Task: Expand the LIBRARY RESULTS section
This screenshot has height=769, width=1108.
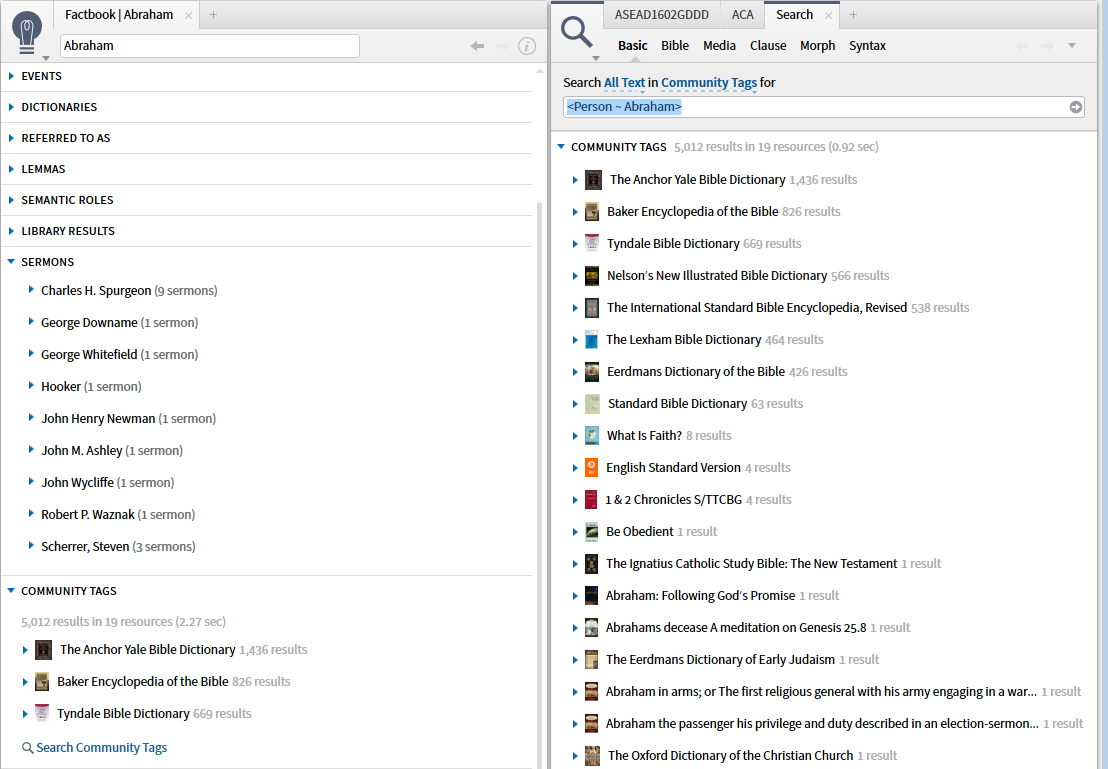Action: tap(11, 231)
